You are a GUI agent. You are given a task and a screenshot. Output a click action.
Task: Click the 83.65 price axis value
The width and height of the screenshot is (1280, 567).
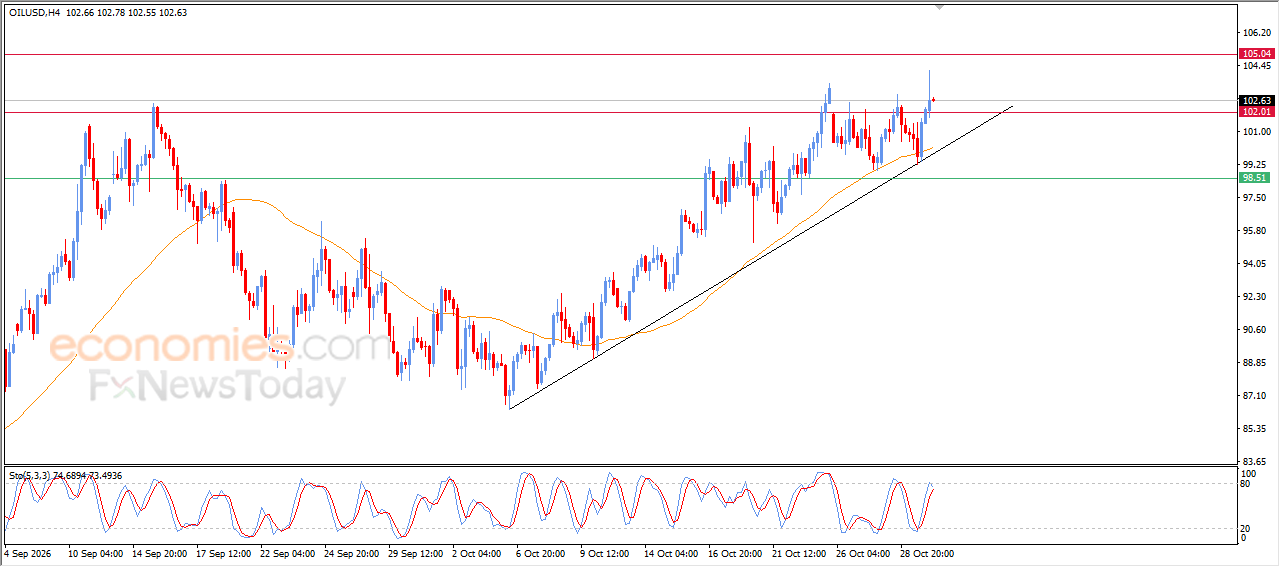click(x=1257, y=462)
